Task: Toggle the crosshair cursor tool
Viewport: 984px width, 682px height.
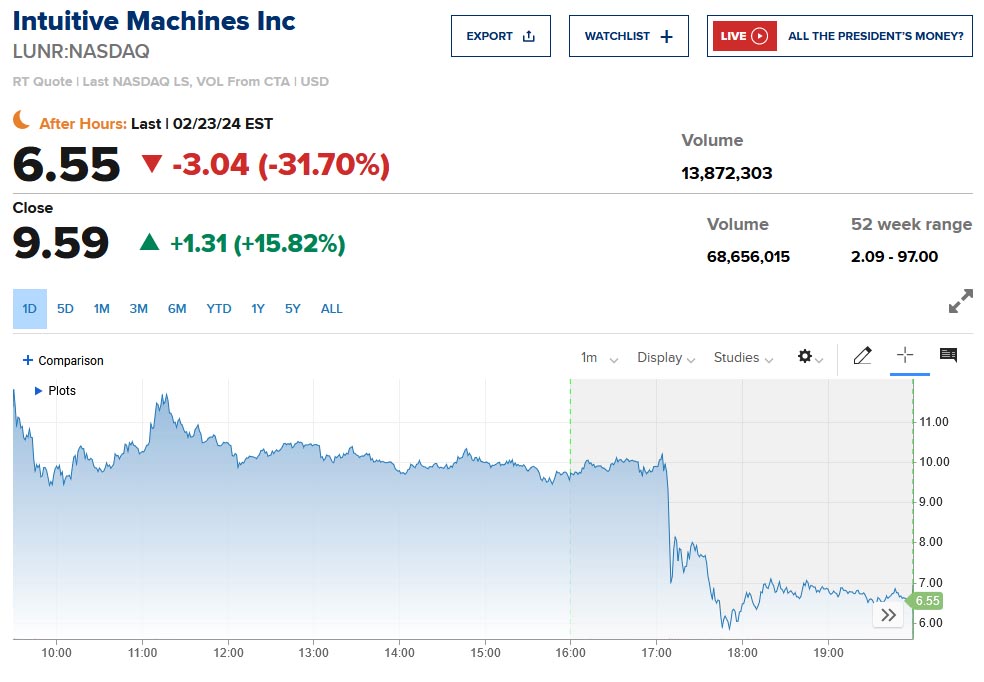Action: coord(905,356)
